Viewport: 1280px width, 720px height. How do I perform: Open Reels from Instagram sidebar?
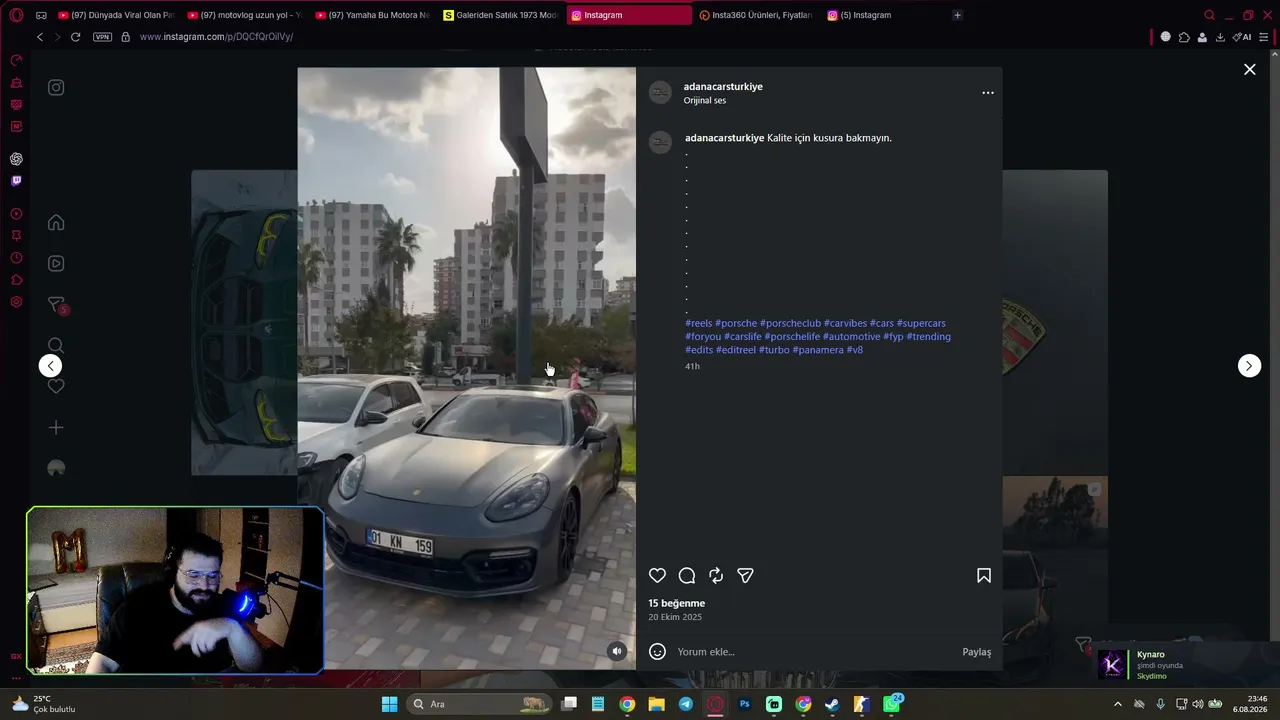point(56,264)
